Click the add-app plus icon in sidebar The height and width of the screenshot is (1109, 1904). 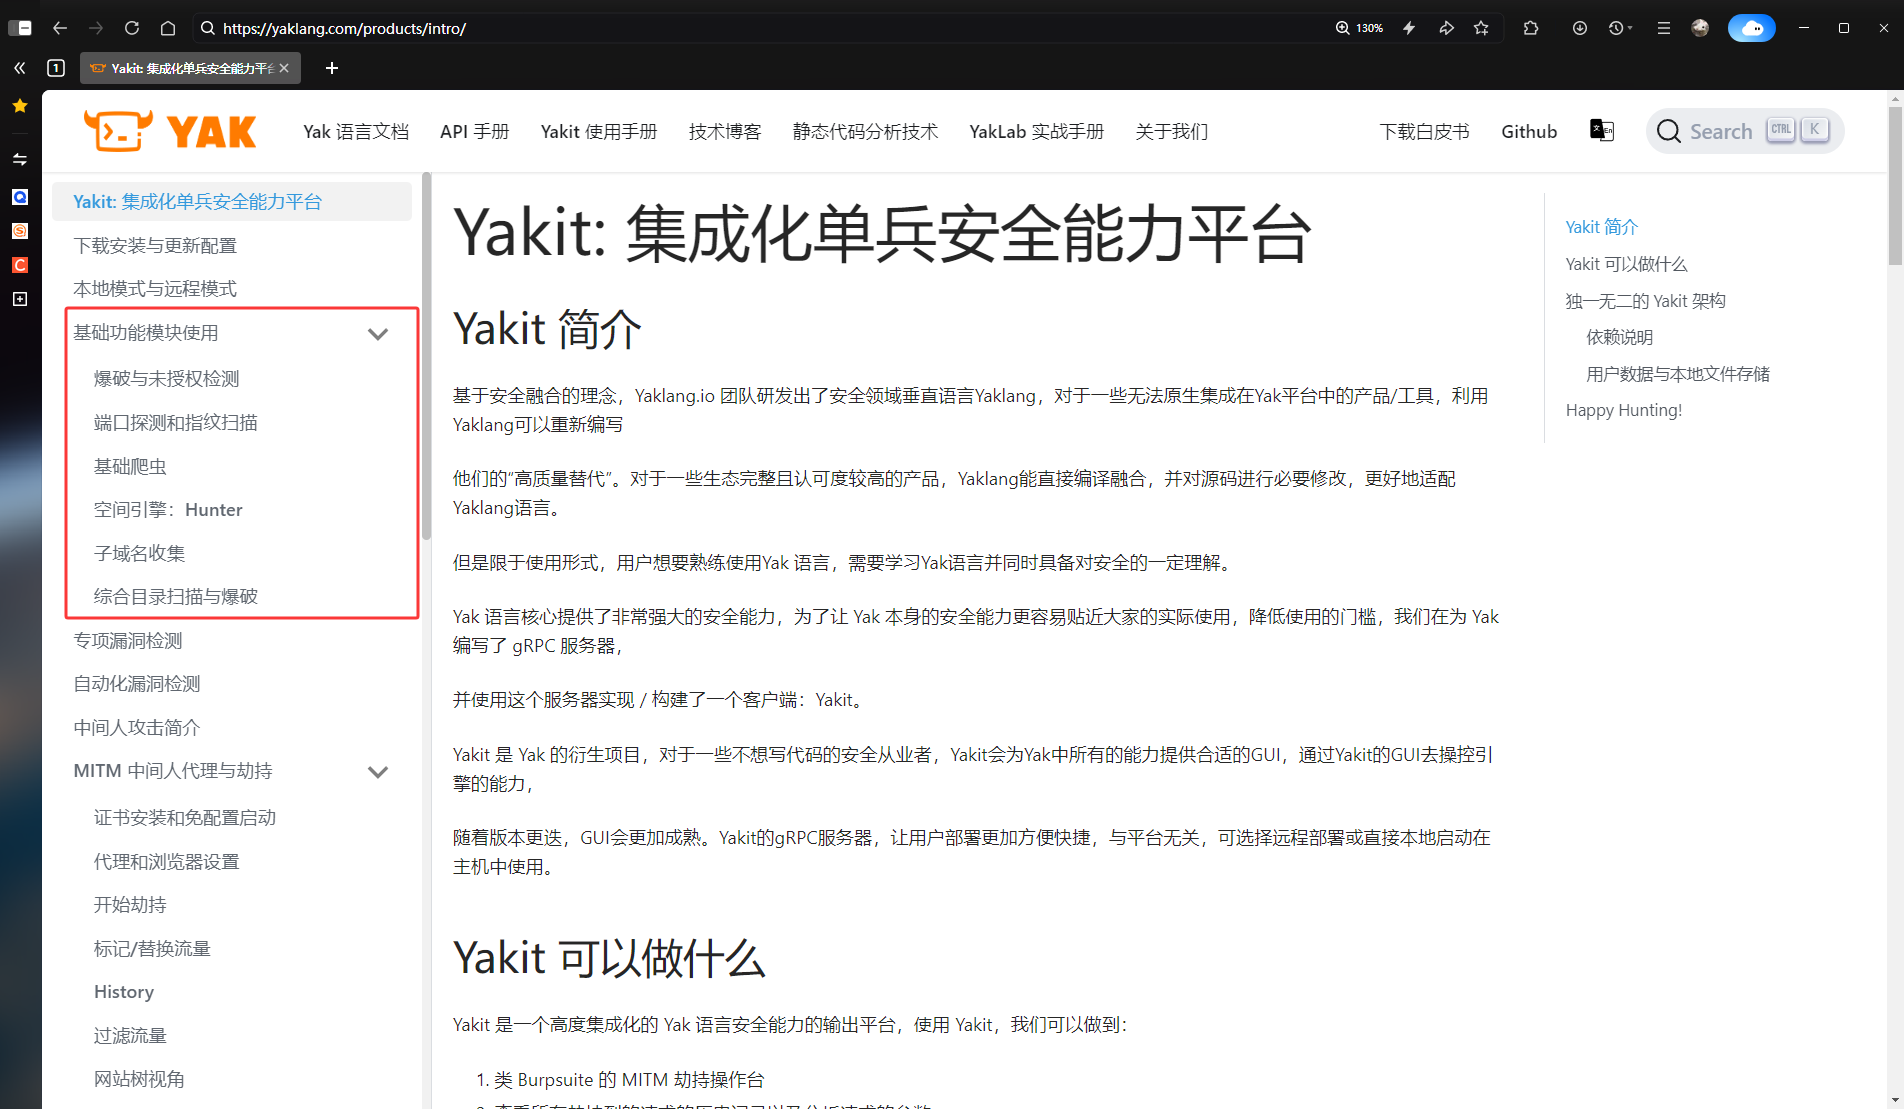pyautogui.click(x=20, y=299)
